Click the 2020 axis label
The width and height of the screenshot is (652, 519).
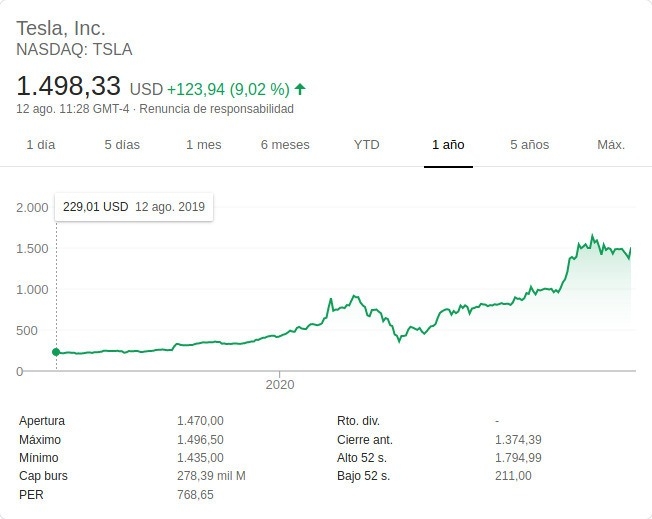(x=280, y=384)
